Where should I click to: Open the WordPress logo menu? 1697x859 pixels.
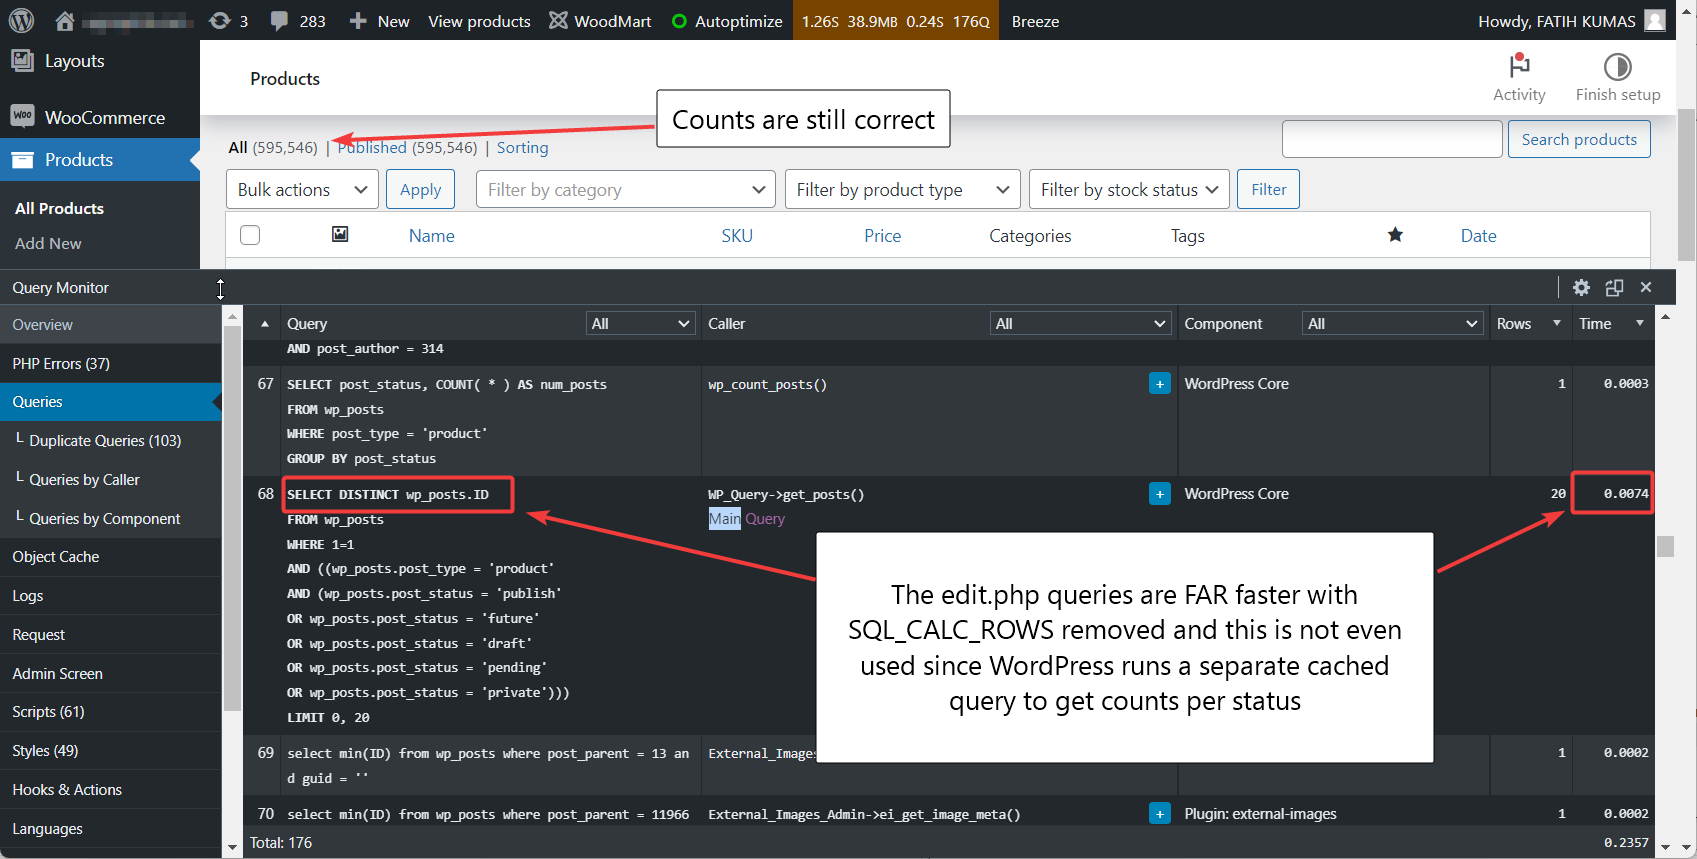[21, 20]
